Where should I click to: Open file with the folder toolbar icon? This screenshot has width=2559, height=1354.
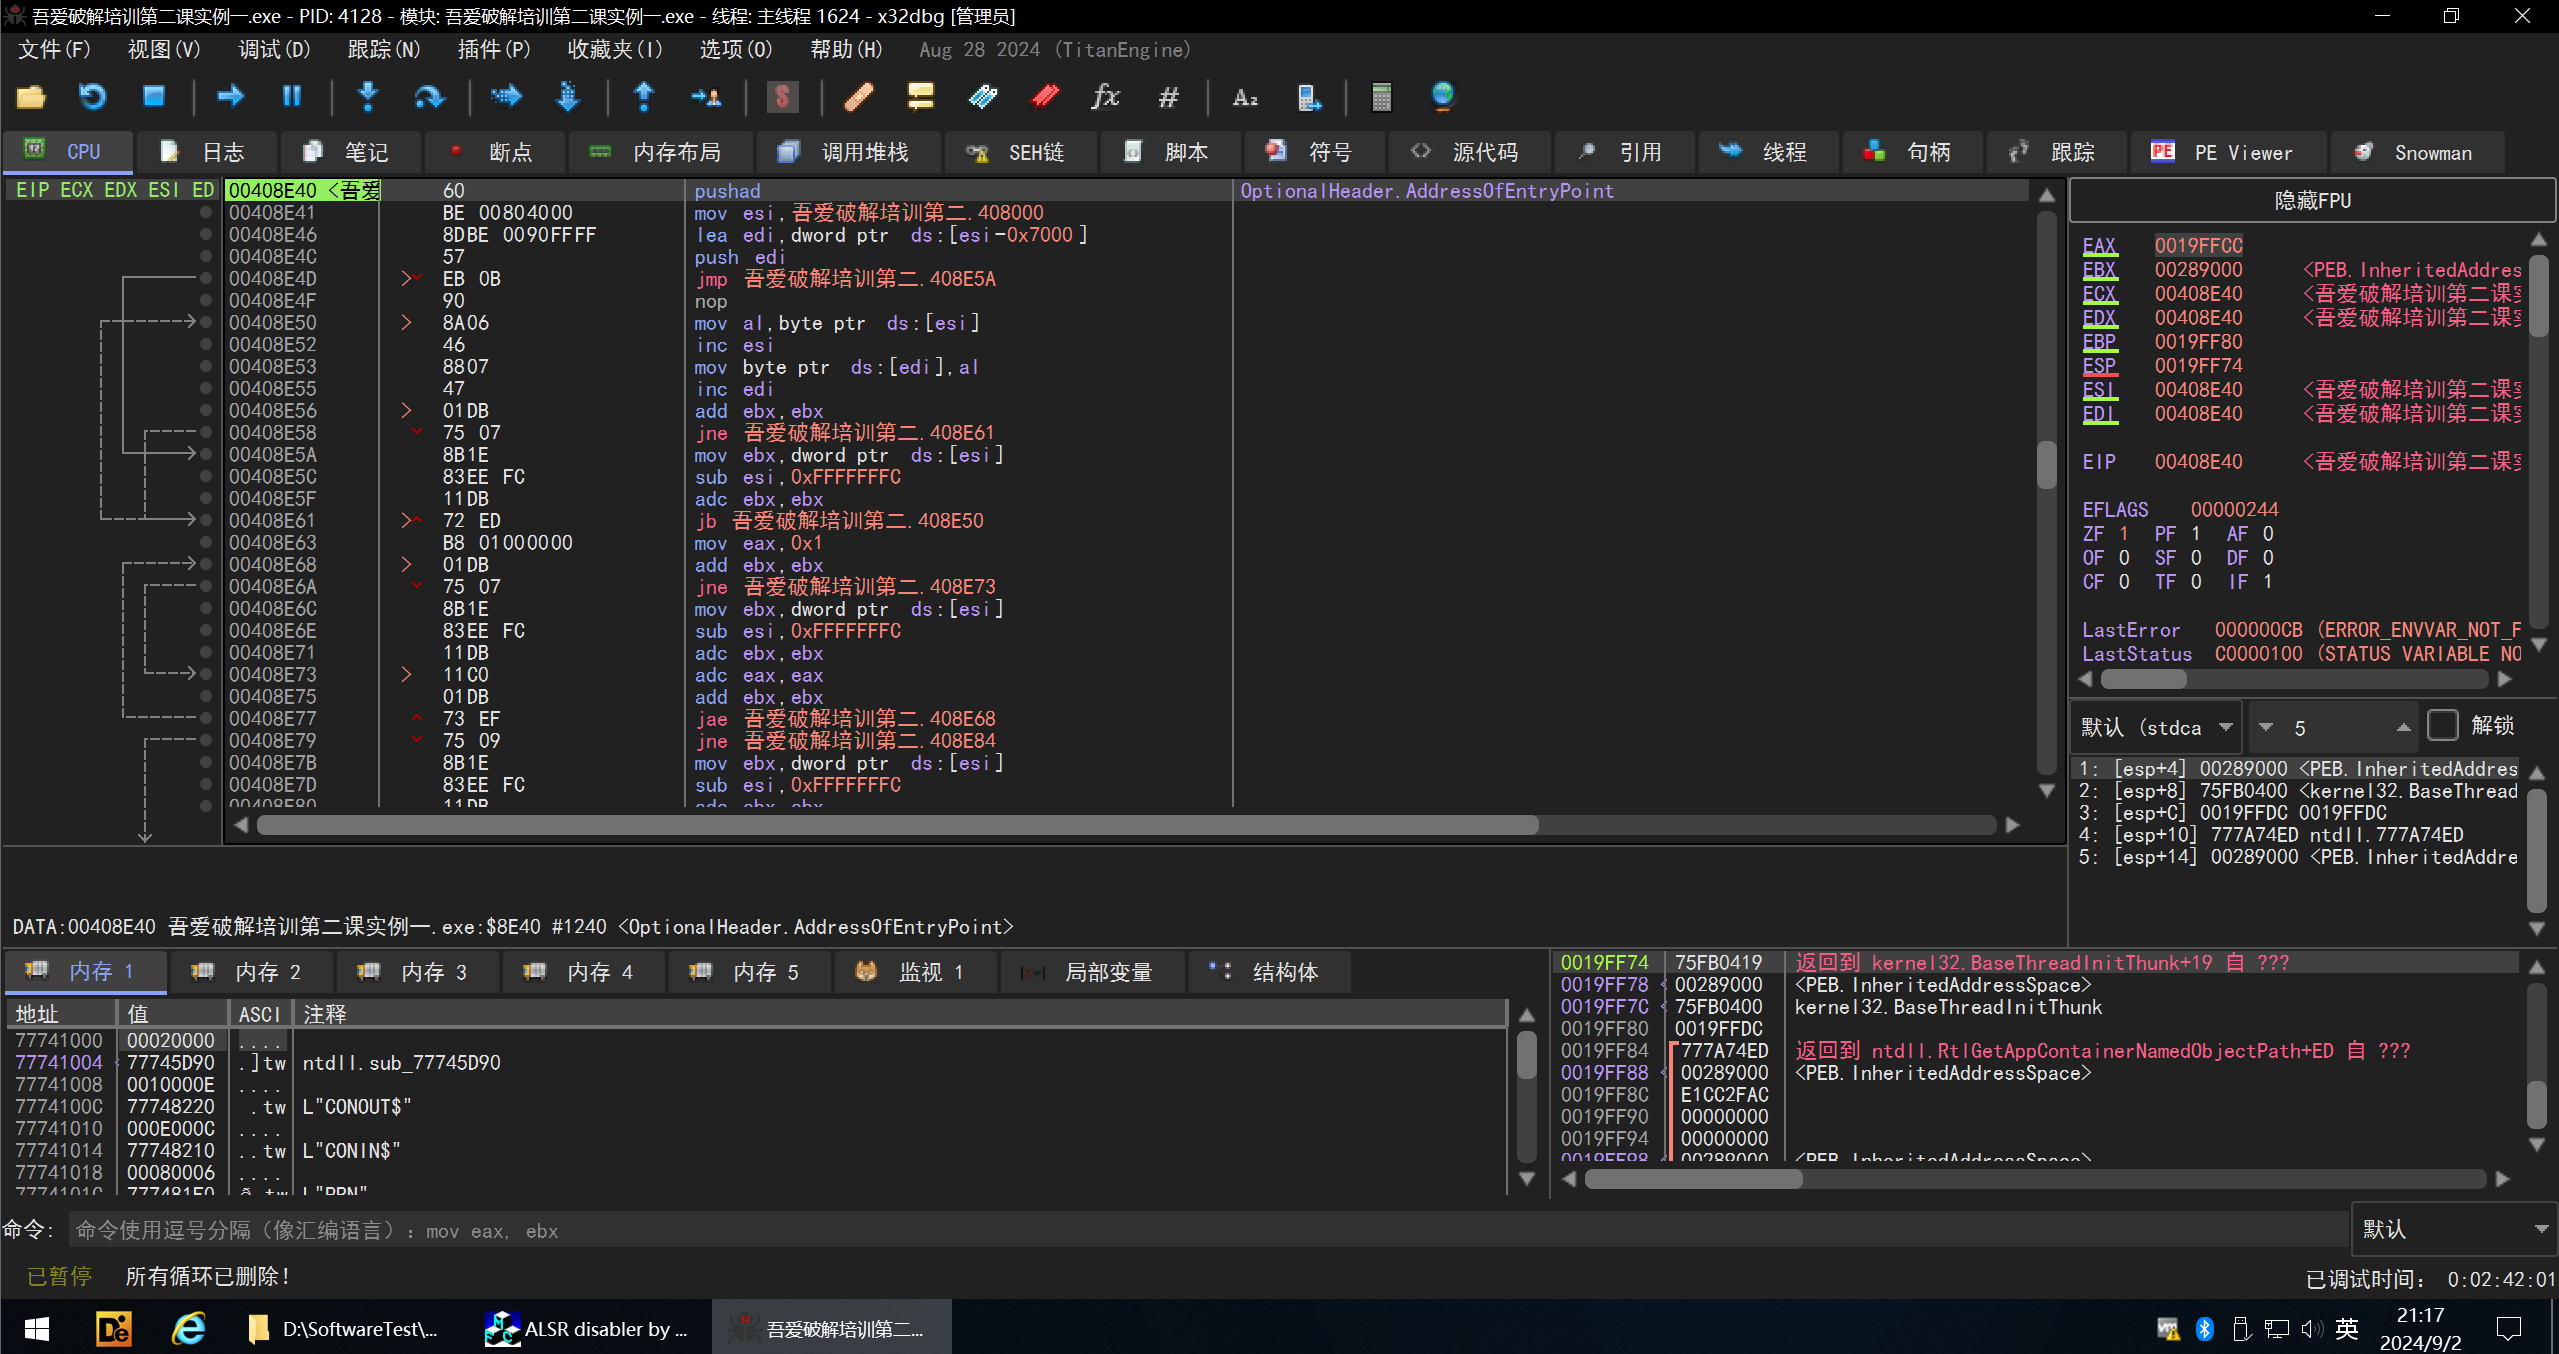click(x=31, y=97)
